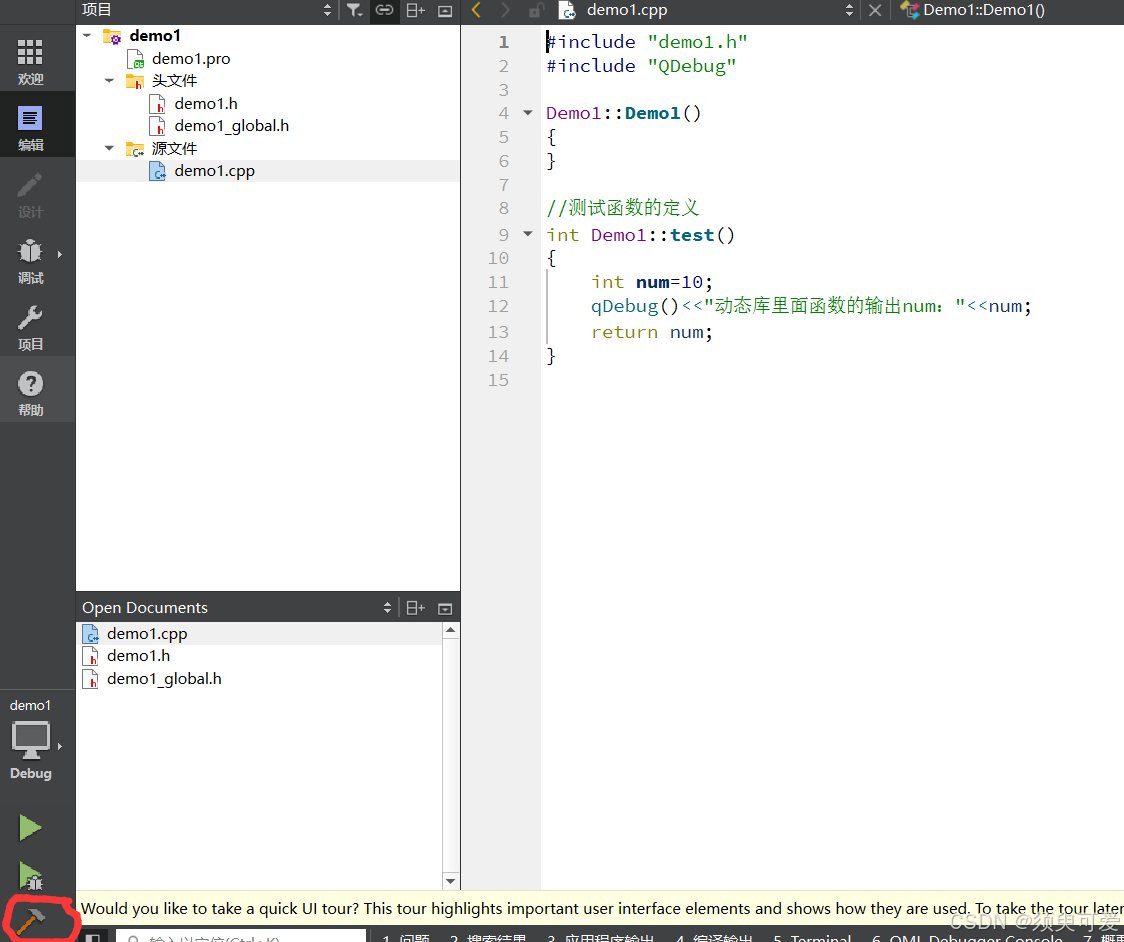Image resolution: width=1124 pixels, height=942 pixels.
Task: Expand the kit selector side arrow
Action: [60, 746]
